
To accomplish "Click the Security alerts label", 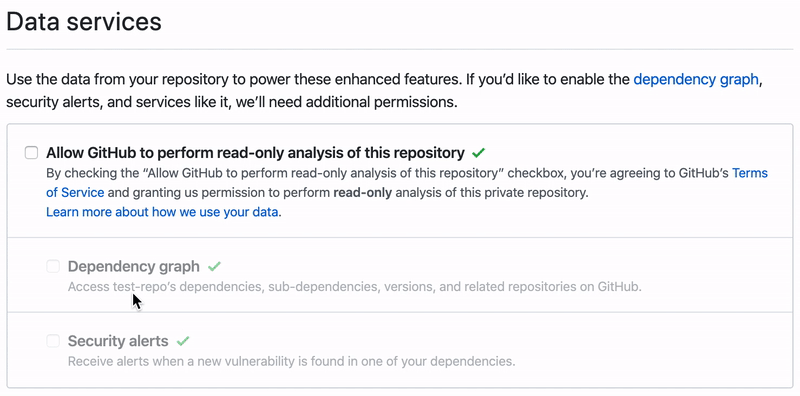I will (118, 340).
